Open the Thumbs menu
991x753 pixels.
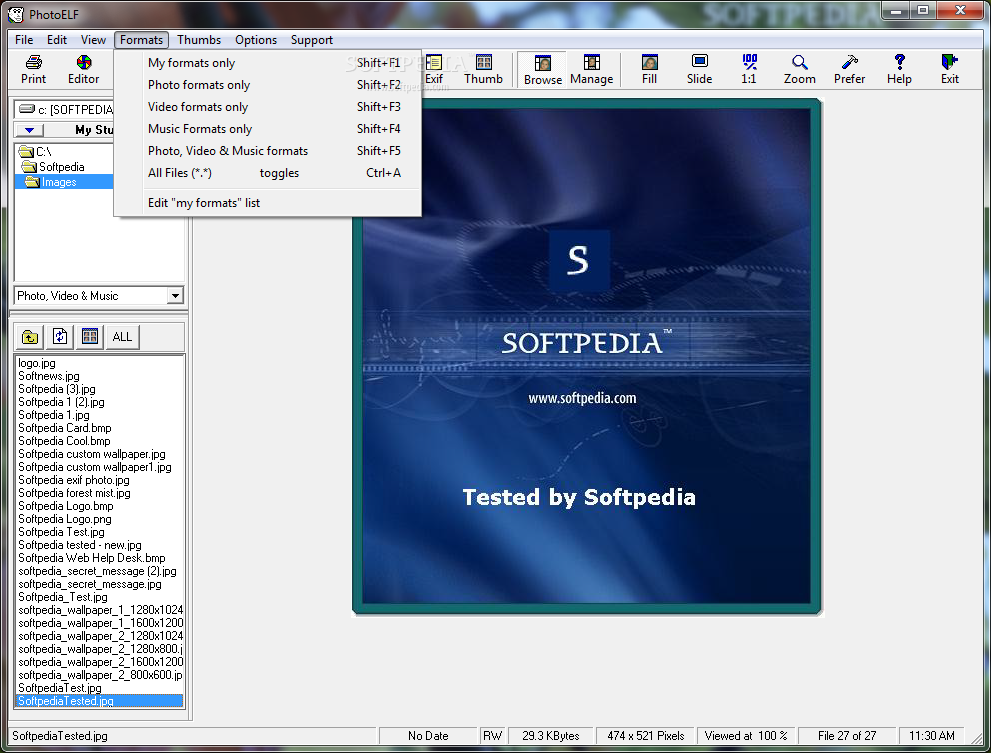[x=199, y=40]
